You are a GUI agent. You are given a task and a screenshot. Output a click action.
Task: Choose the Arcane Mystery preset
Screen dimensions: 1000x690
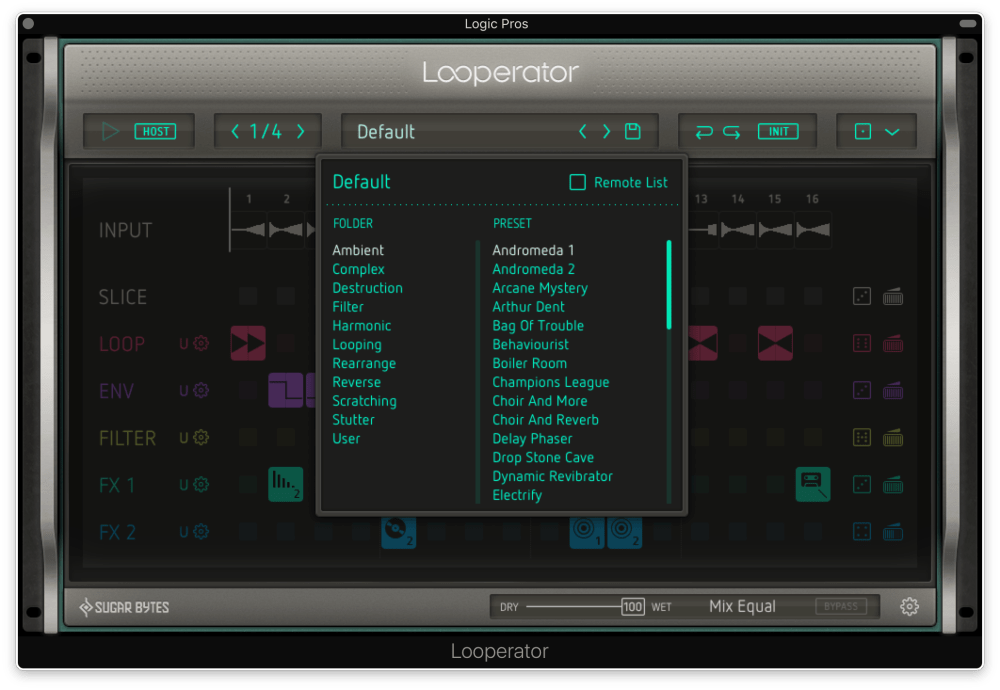coord(539,288)
